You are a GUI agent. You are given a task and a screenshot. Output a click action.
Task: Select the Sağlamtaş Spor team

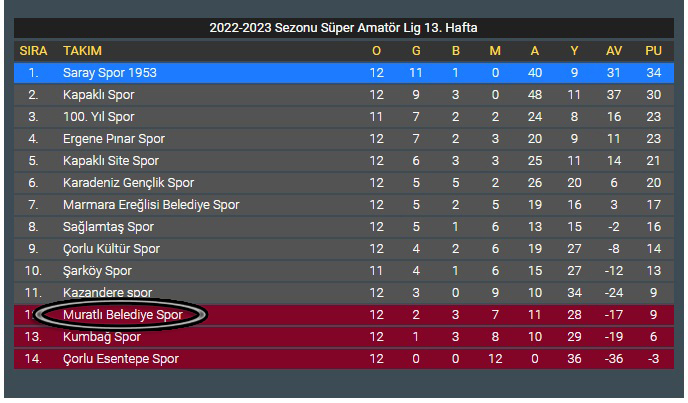[108, 227]
